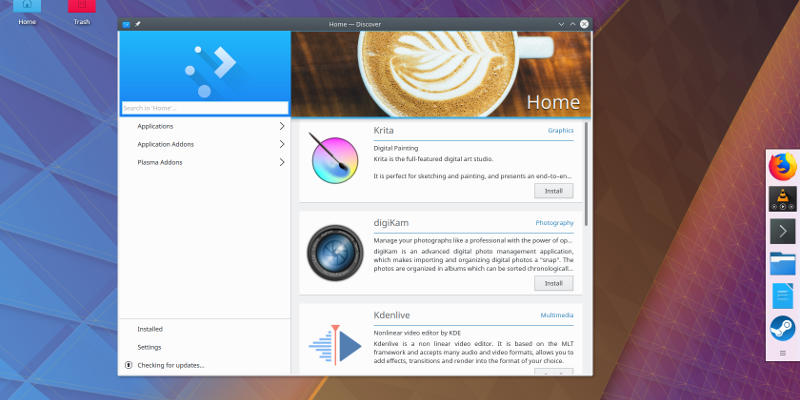Open the Graphics category link on Krita
The image size is (800, 400).
click(561, 131)
